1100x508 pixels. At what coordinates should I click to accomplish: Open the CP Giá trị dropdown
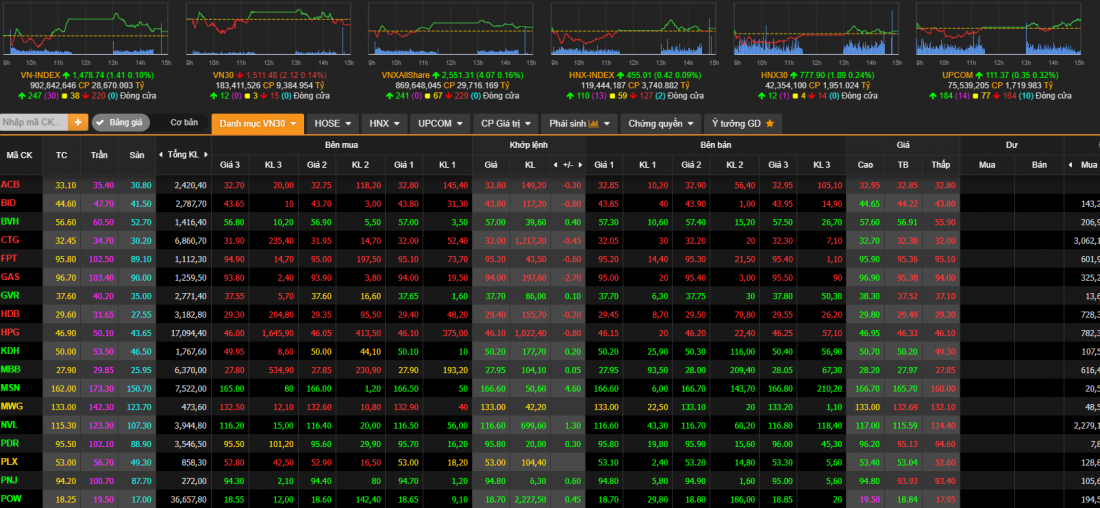506,123
